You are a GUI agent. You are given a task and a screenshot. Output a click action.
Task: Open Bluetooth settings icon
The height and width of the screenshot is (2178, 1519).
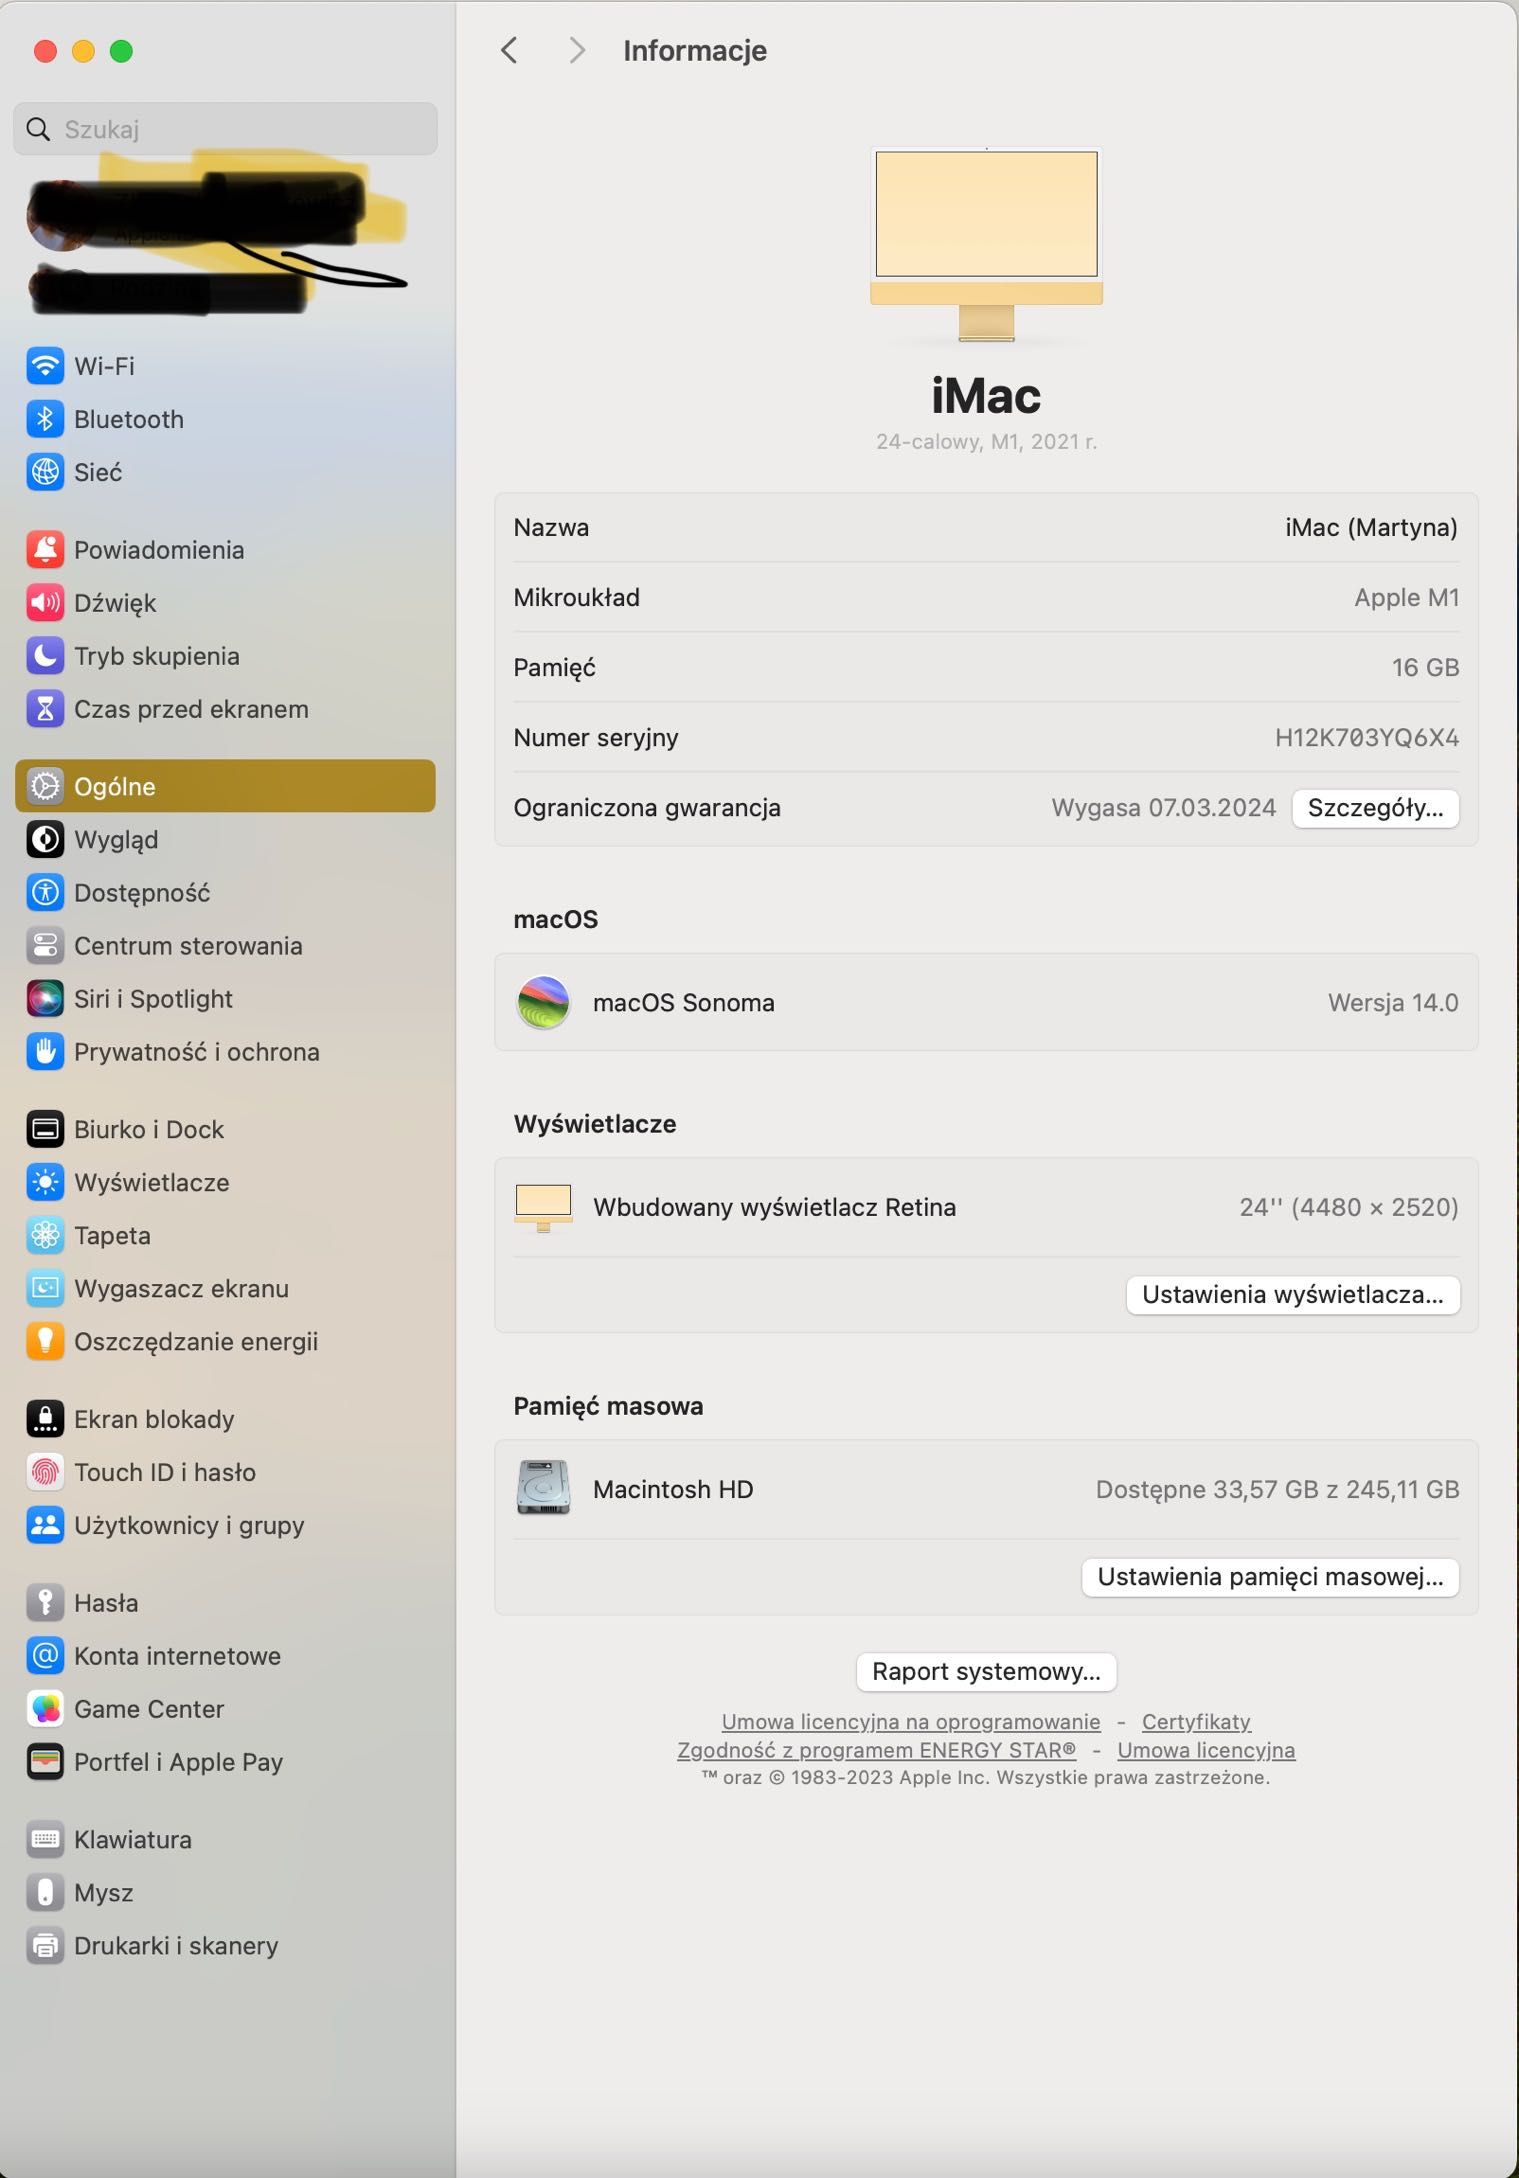[x=45, y=419]
